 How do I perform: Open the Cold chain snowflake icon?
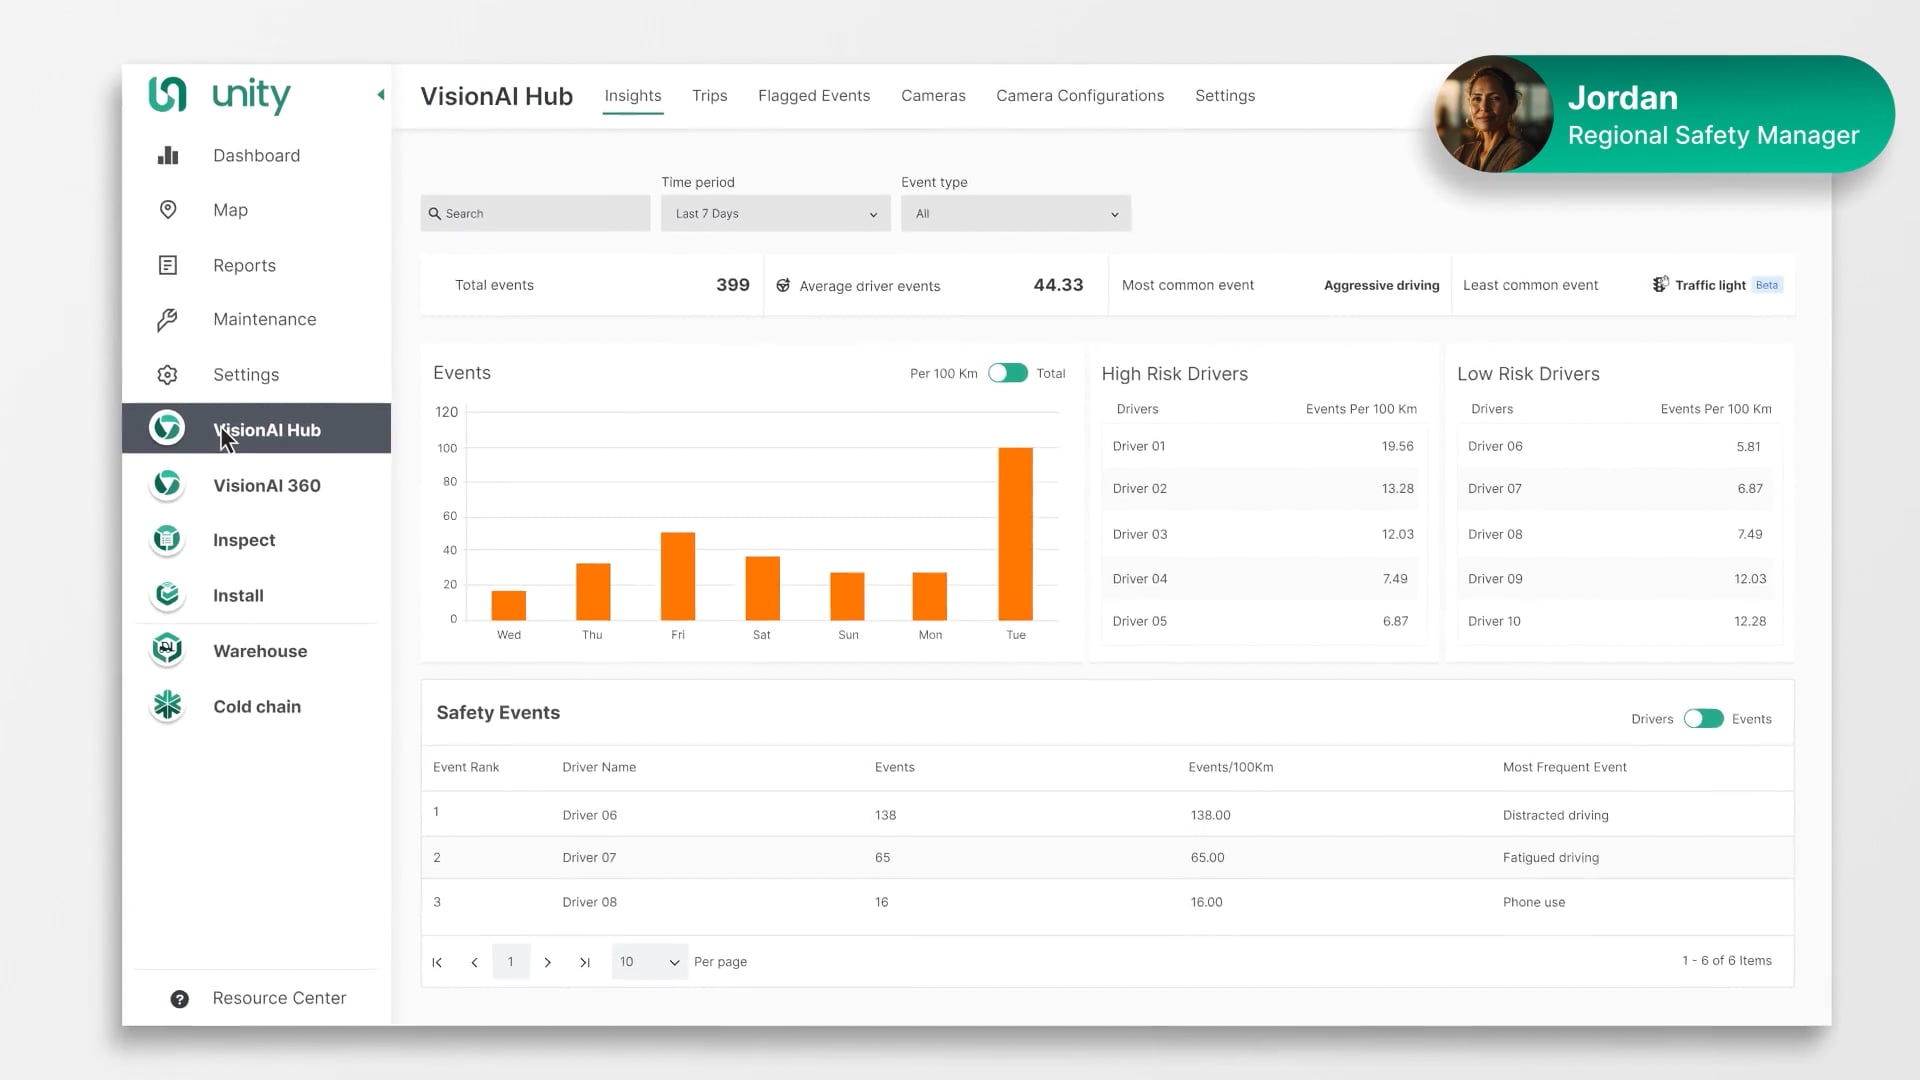[x=167, y=706]
